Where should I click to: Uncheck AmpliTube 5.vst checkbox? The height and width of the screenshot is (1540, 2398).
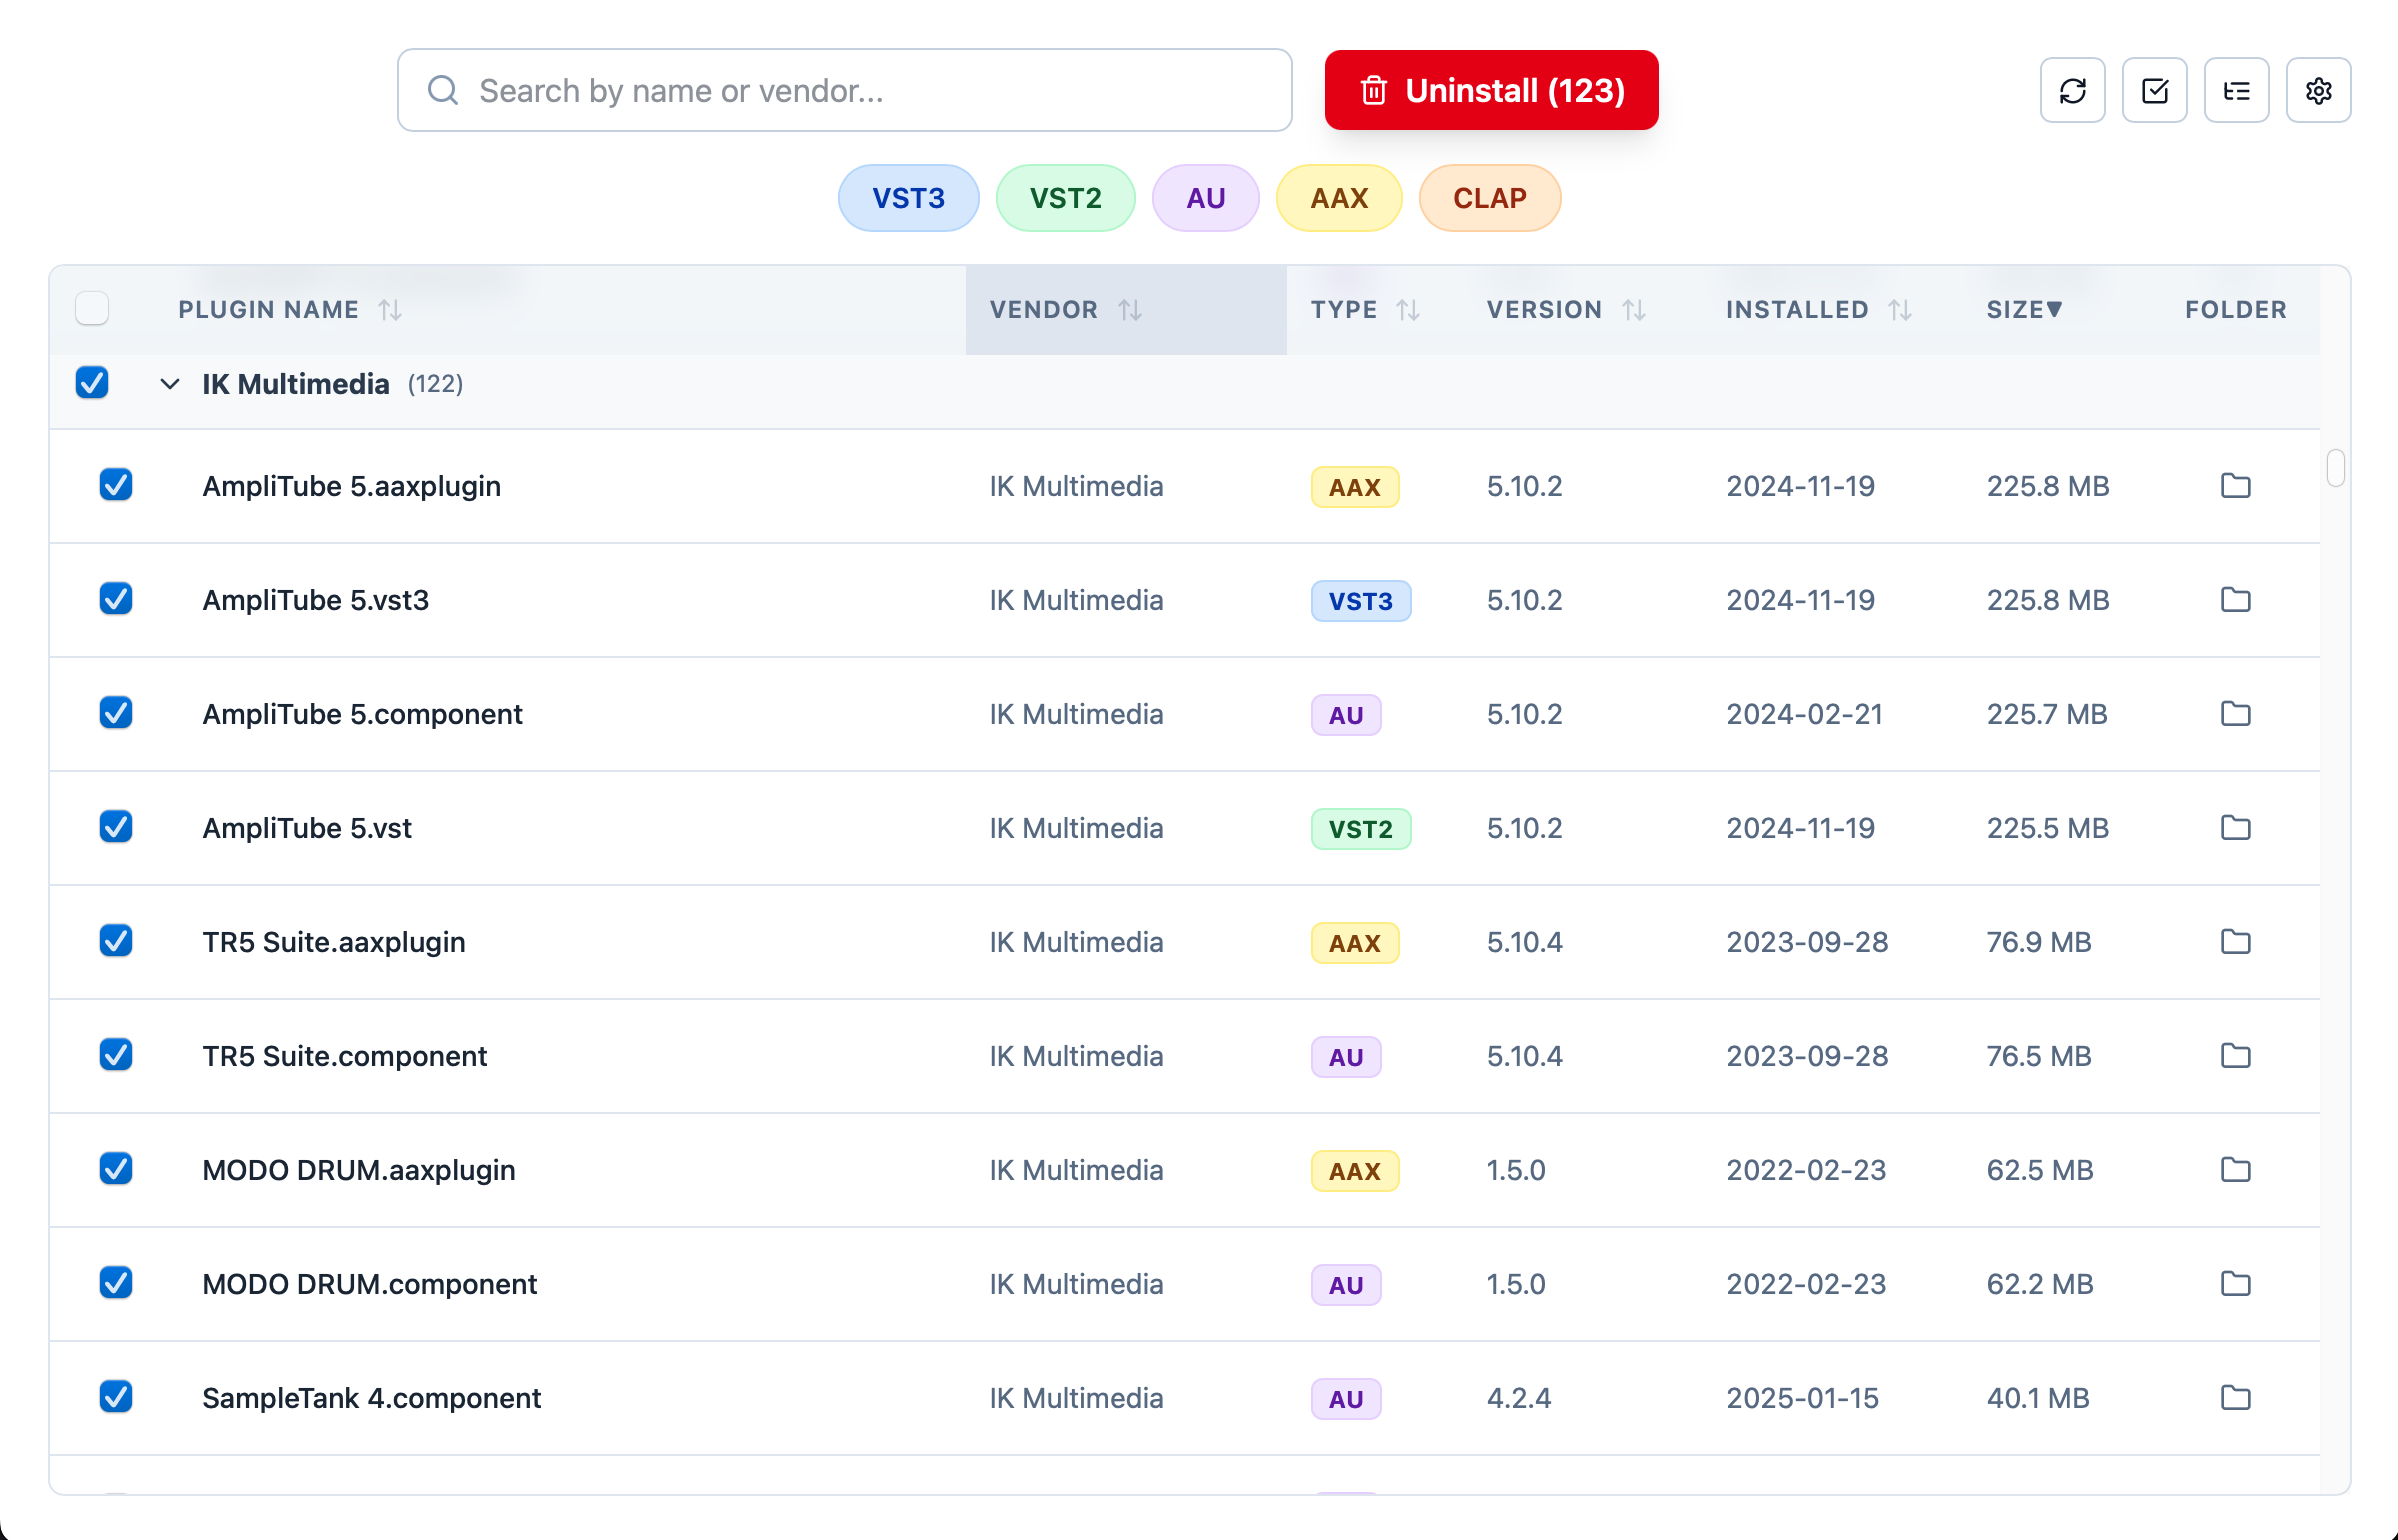click(x=116, y=826)
